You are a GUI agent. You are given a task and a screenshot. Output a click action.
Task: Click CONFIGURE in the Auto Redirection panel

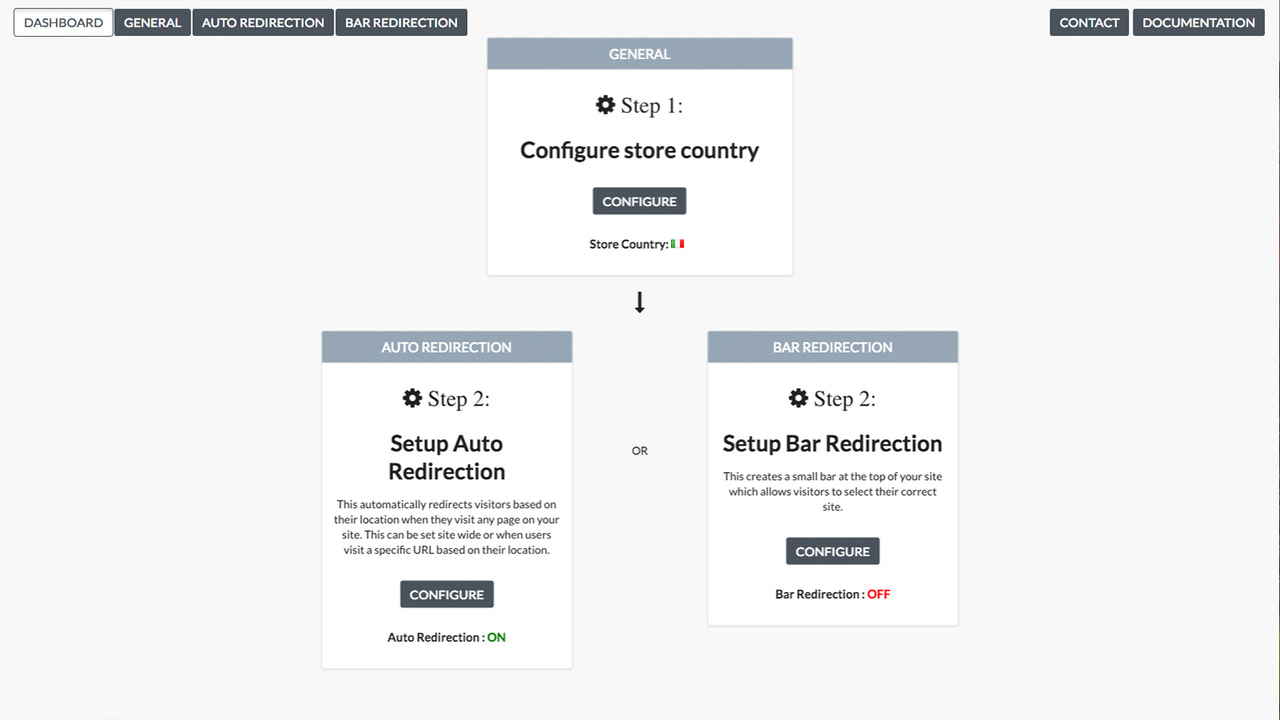(446, 593)
